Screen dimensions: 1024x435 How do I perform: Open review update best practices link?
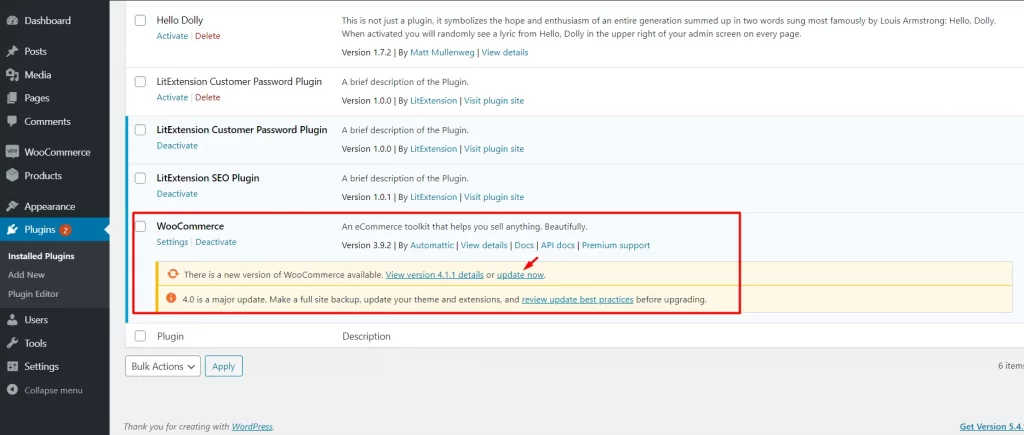577,300
